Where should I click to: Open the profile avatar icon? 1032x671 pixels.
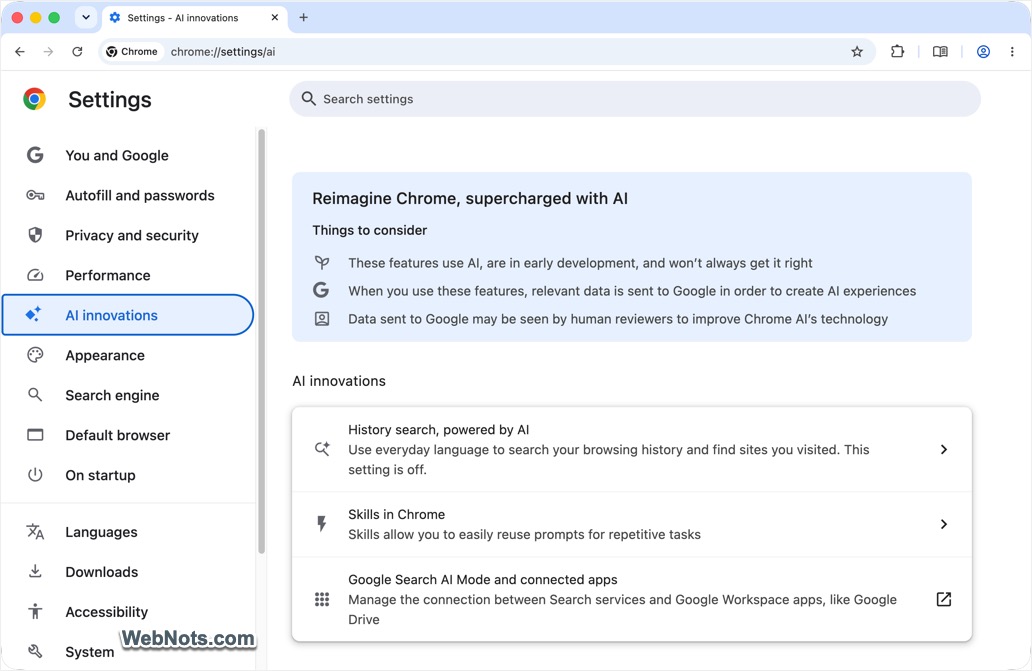point(983,51)
